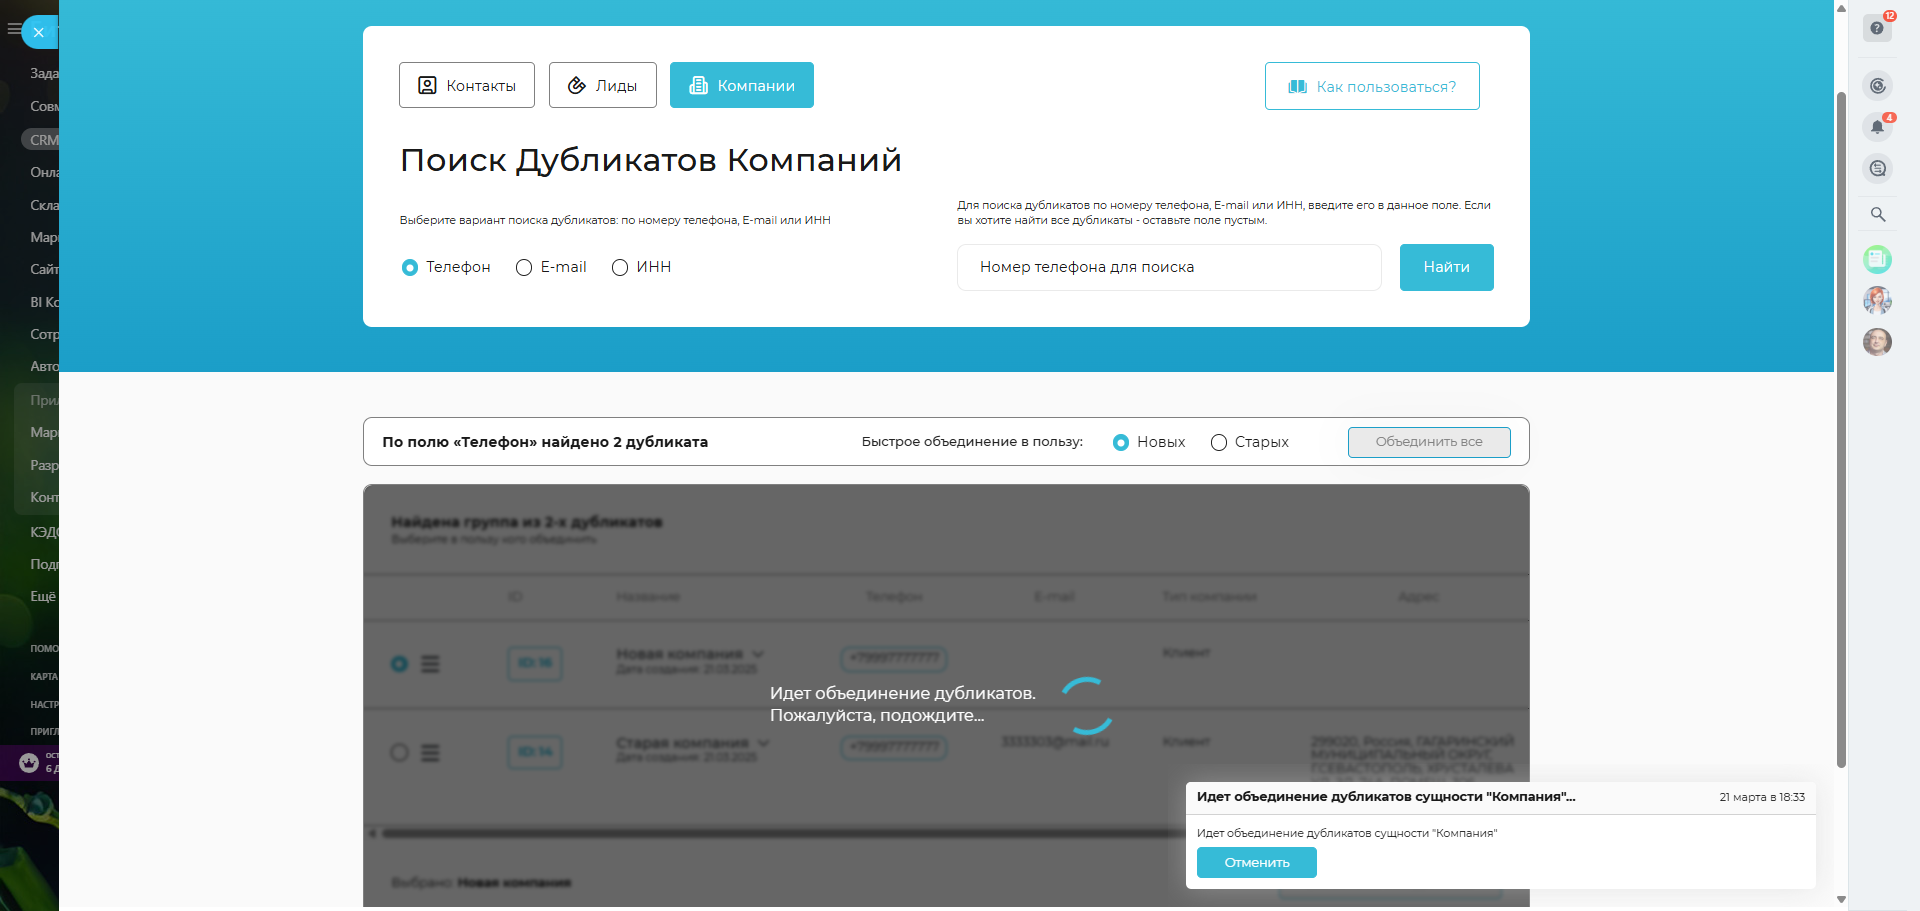
Task: Open the notifications bell icon
Action: (1877, 127)
